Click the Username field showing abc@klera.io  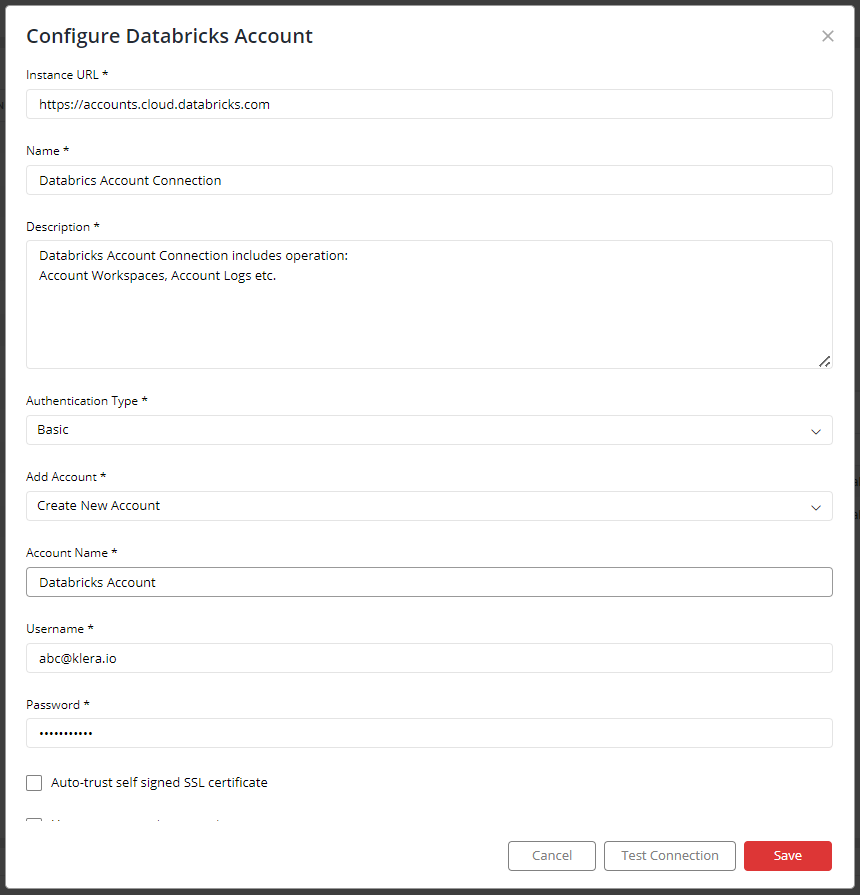[429, 658]
